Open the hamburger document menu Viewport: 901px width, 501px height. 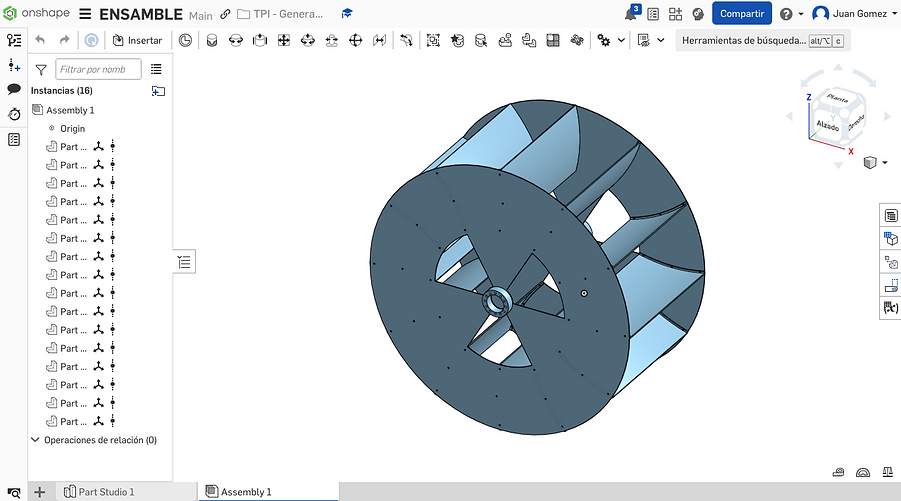pos(85,14)
